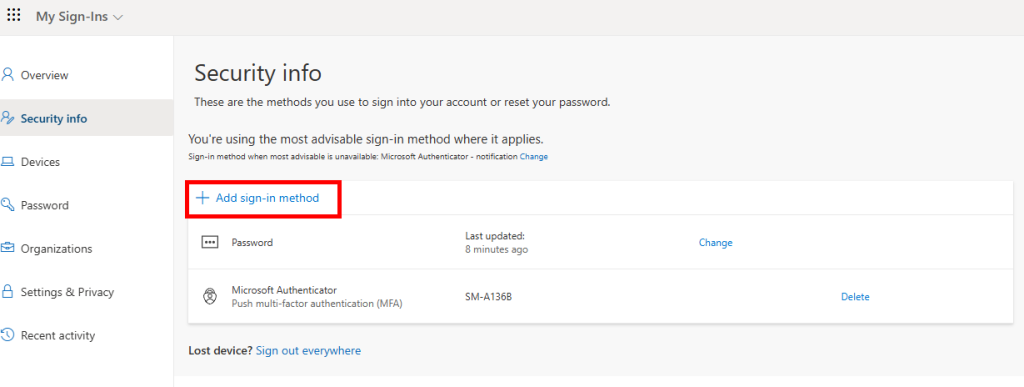Click the Organizations briefcase icon
The image size is (1024, 387).
7,248
